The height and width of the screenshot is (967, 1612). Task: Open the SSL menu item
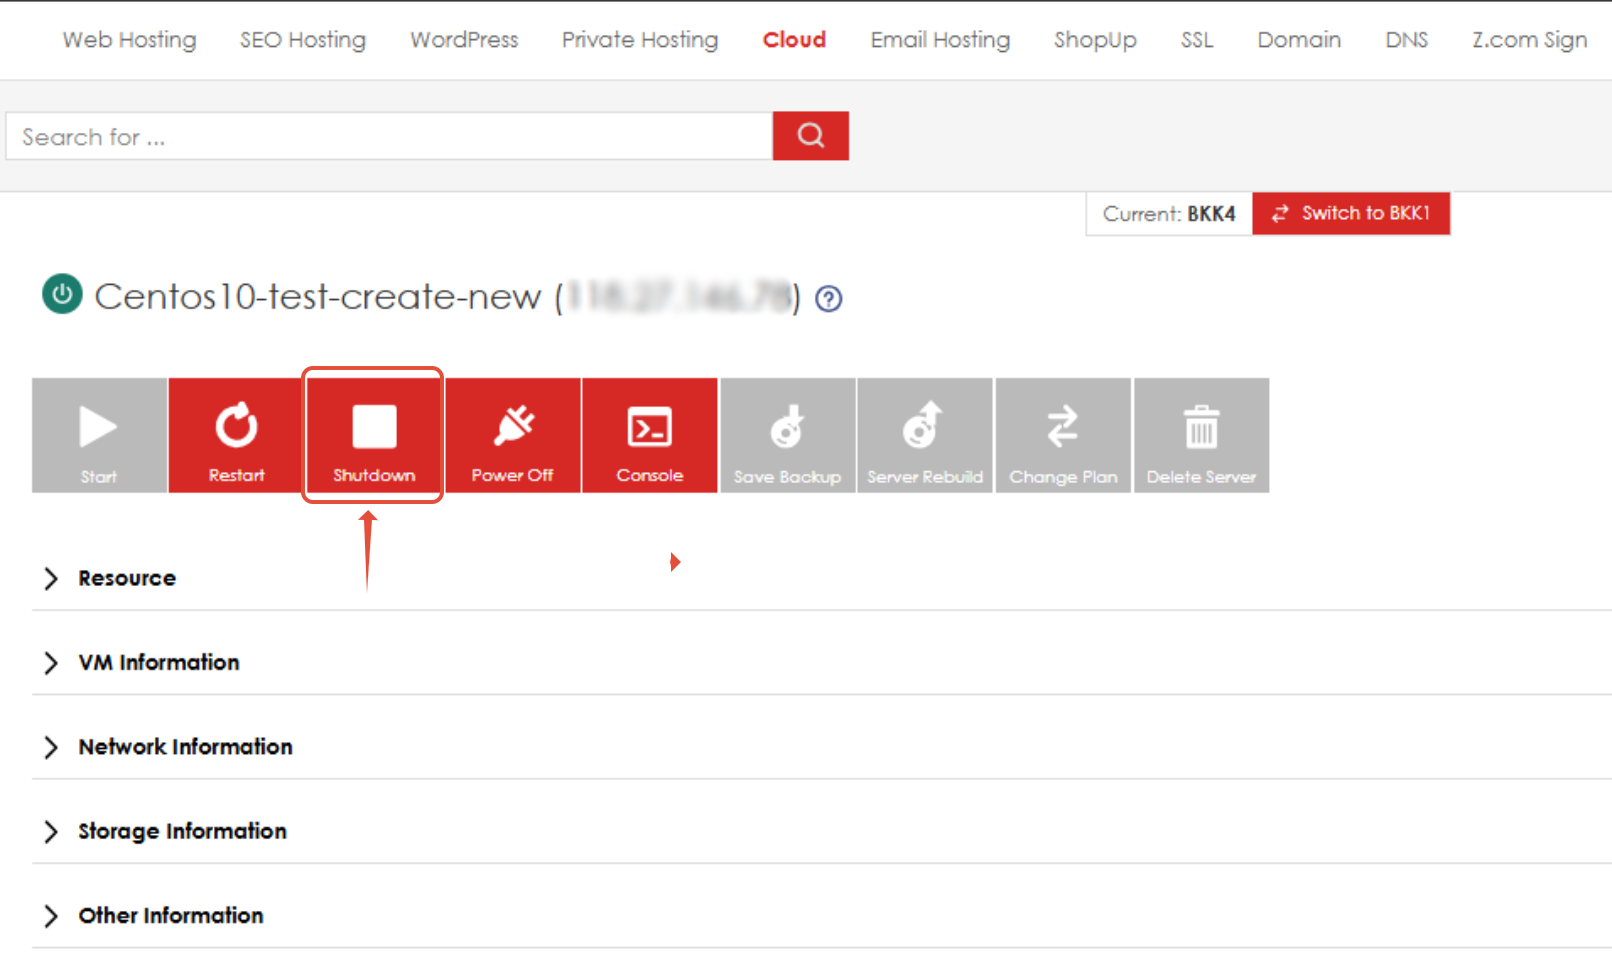tap(1197, 40)
